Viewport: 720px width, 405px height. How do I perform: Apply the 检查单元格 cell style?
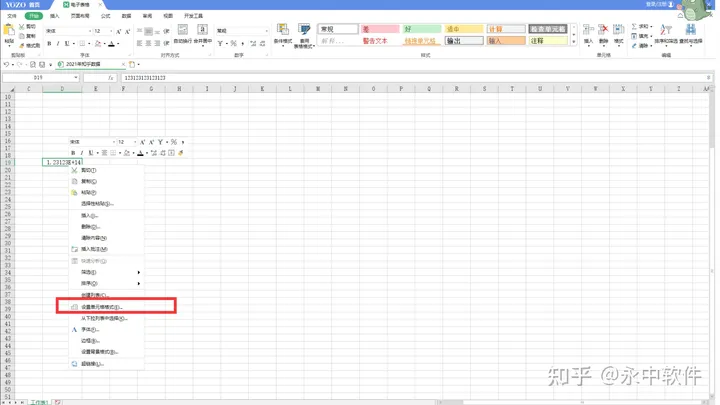click(548, 29)
